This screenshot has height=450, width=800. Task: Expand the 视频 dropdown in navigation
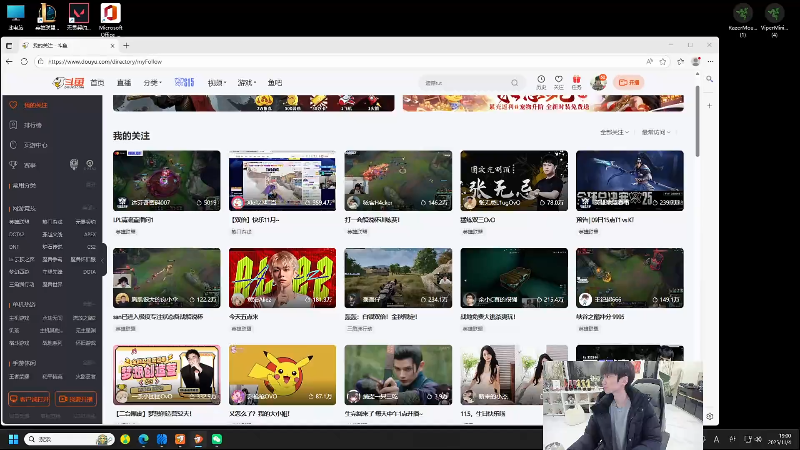pos(216,83)
